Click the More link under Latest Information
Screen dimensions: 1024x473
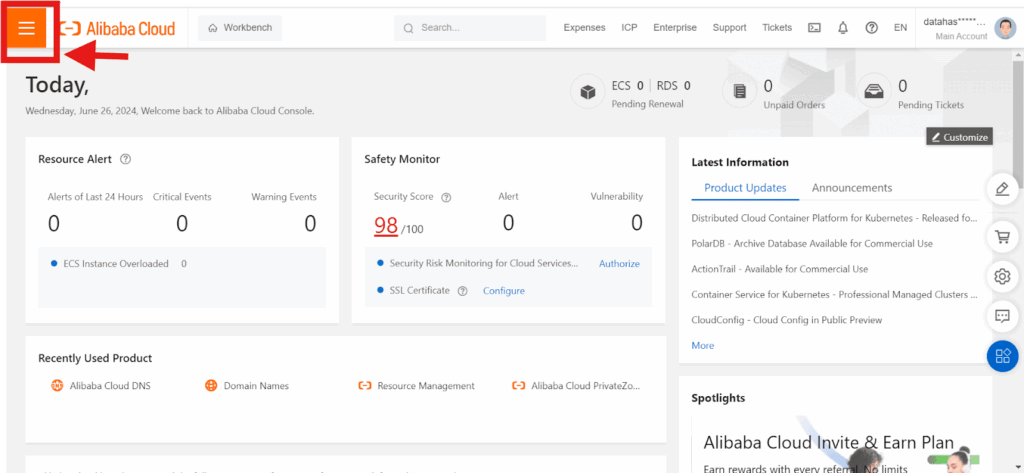click(x=703, y=346)
